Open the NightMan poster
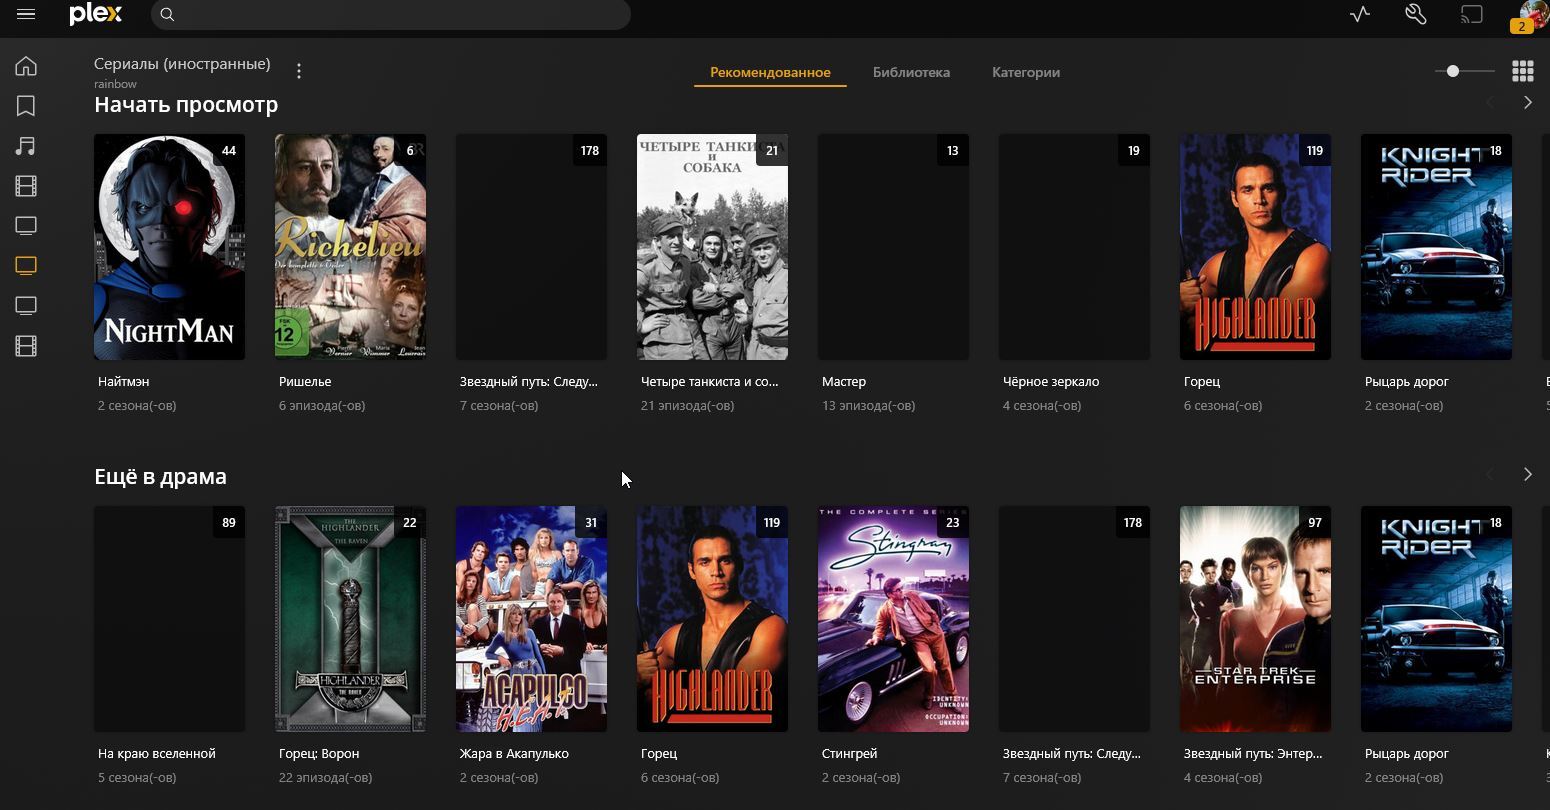The width and height of the screenshot is (1550, 810). pos(169,247)
